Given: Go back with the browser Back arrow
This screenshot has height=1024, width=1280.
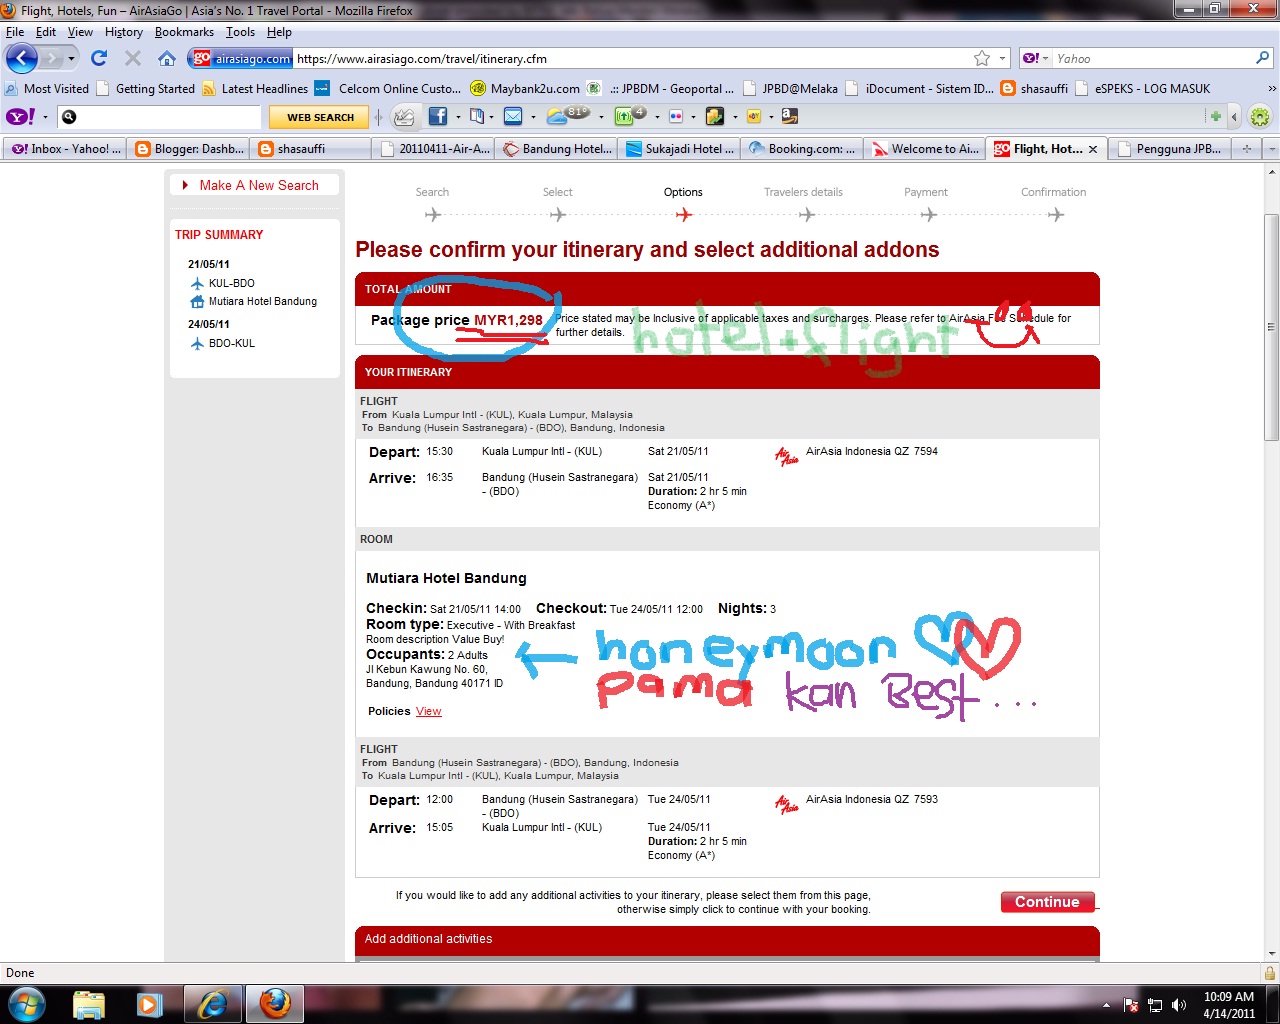Looking at the screenshot, I should [x=22, y=58].
